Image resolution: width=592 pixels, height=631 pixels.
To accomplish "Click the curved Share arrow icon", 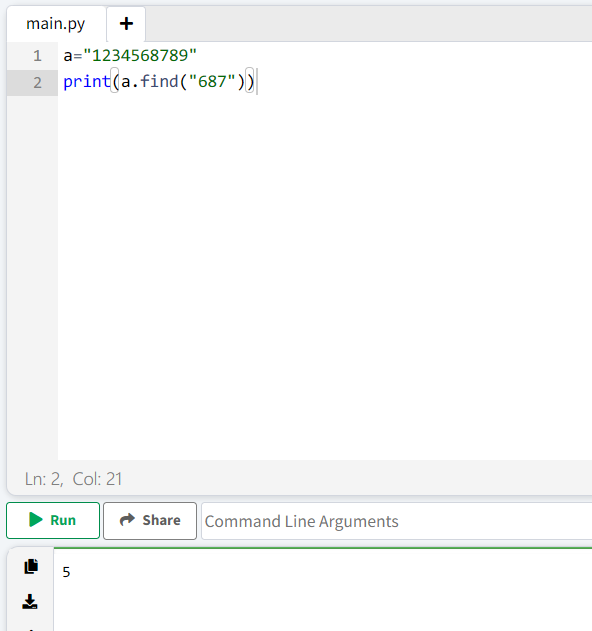I will click(x=127, y=520).
